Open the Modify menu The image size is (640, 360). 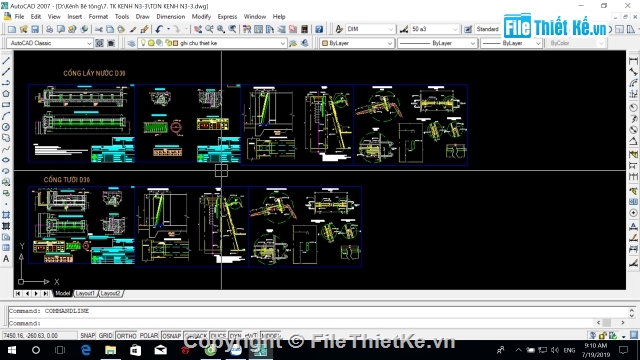(x=201, y=17)
